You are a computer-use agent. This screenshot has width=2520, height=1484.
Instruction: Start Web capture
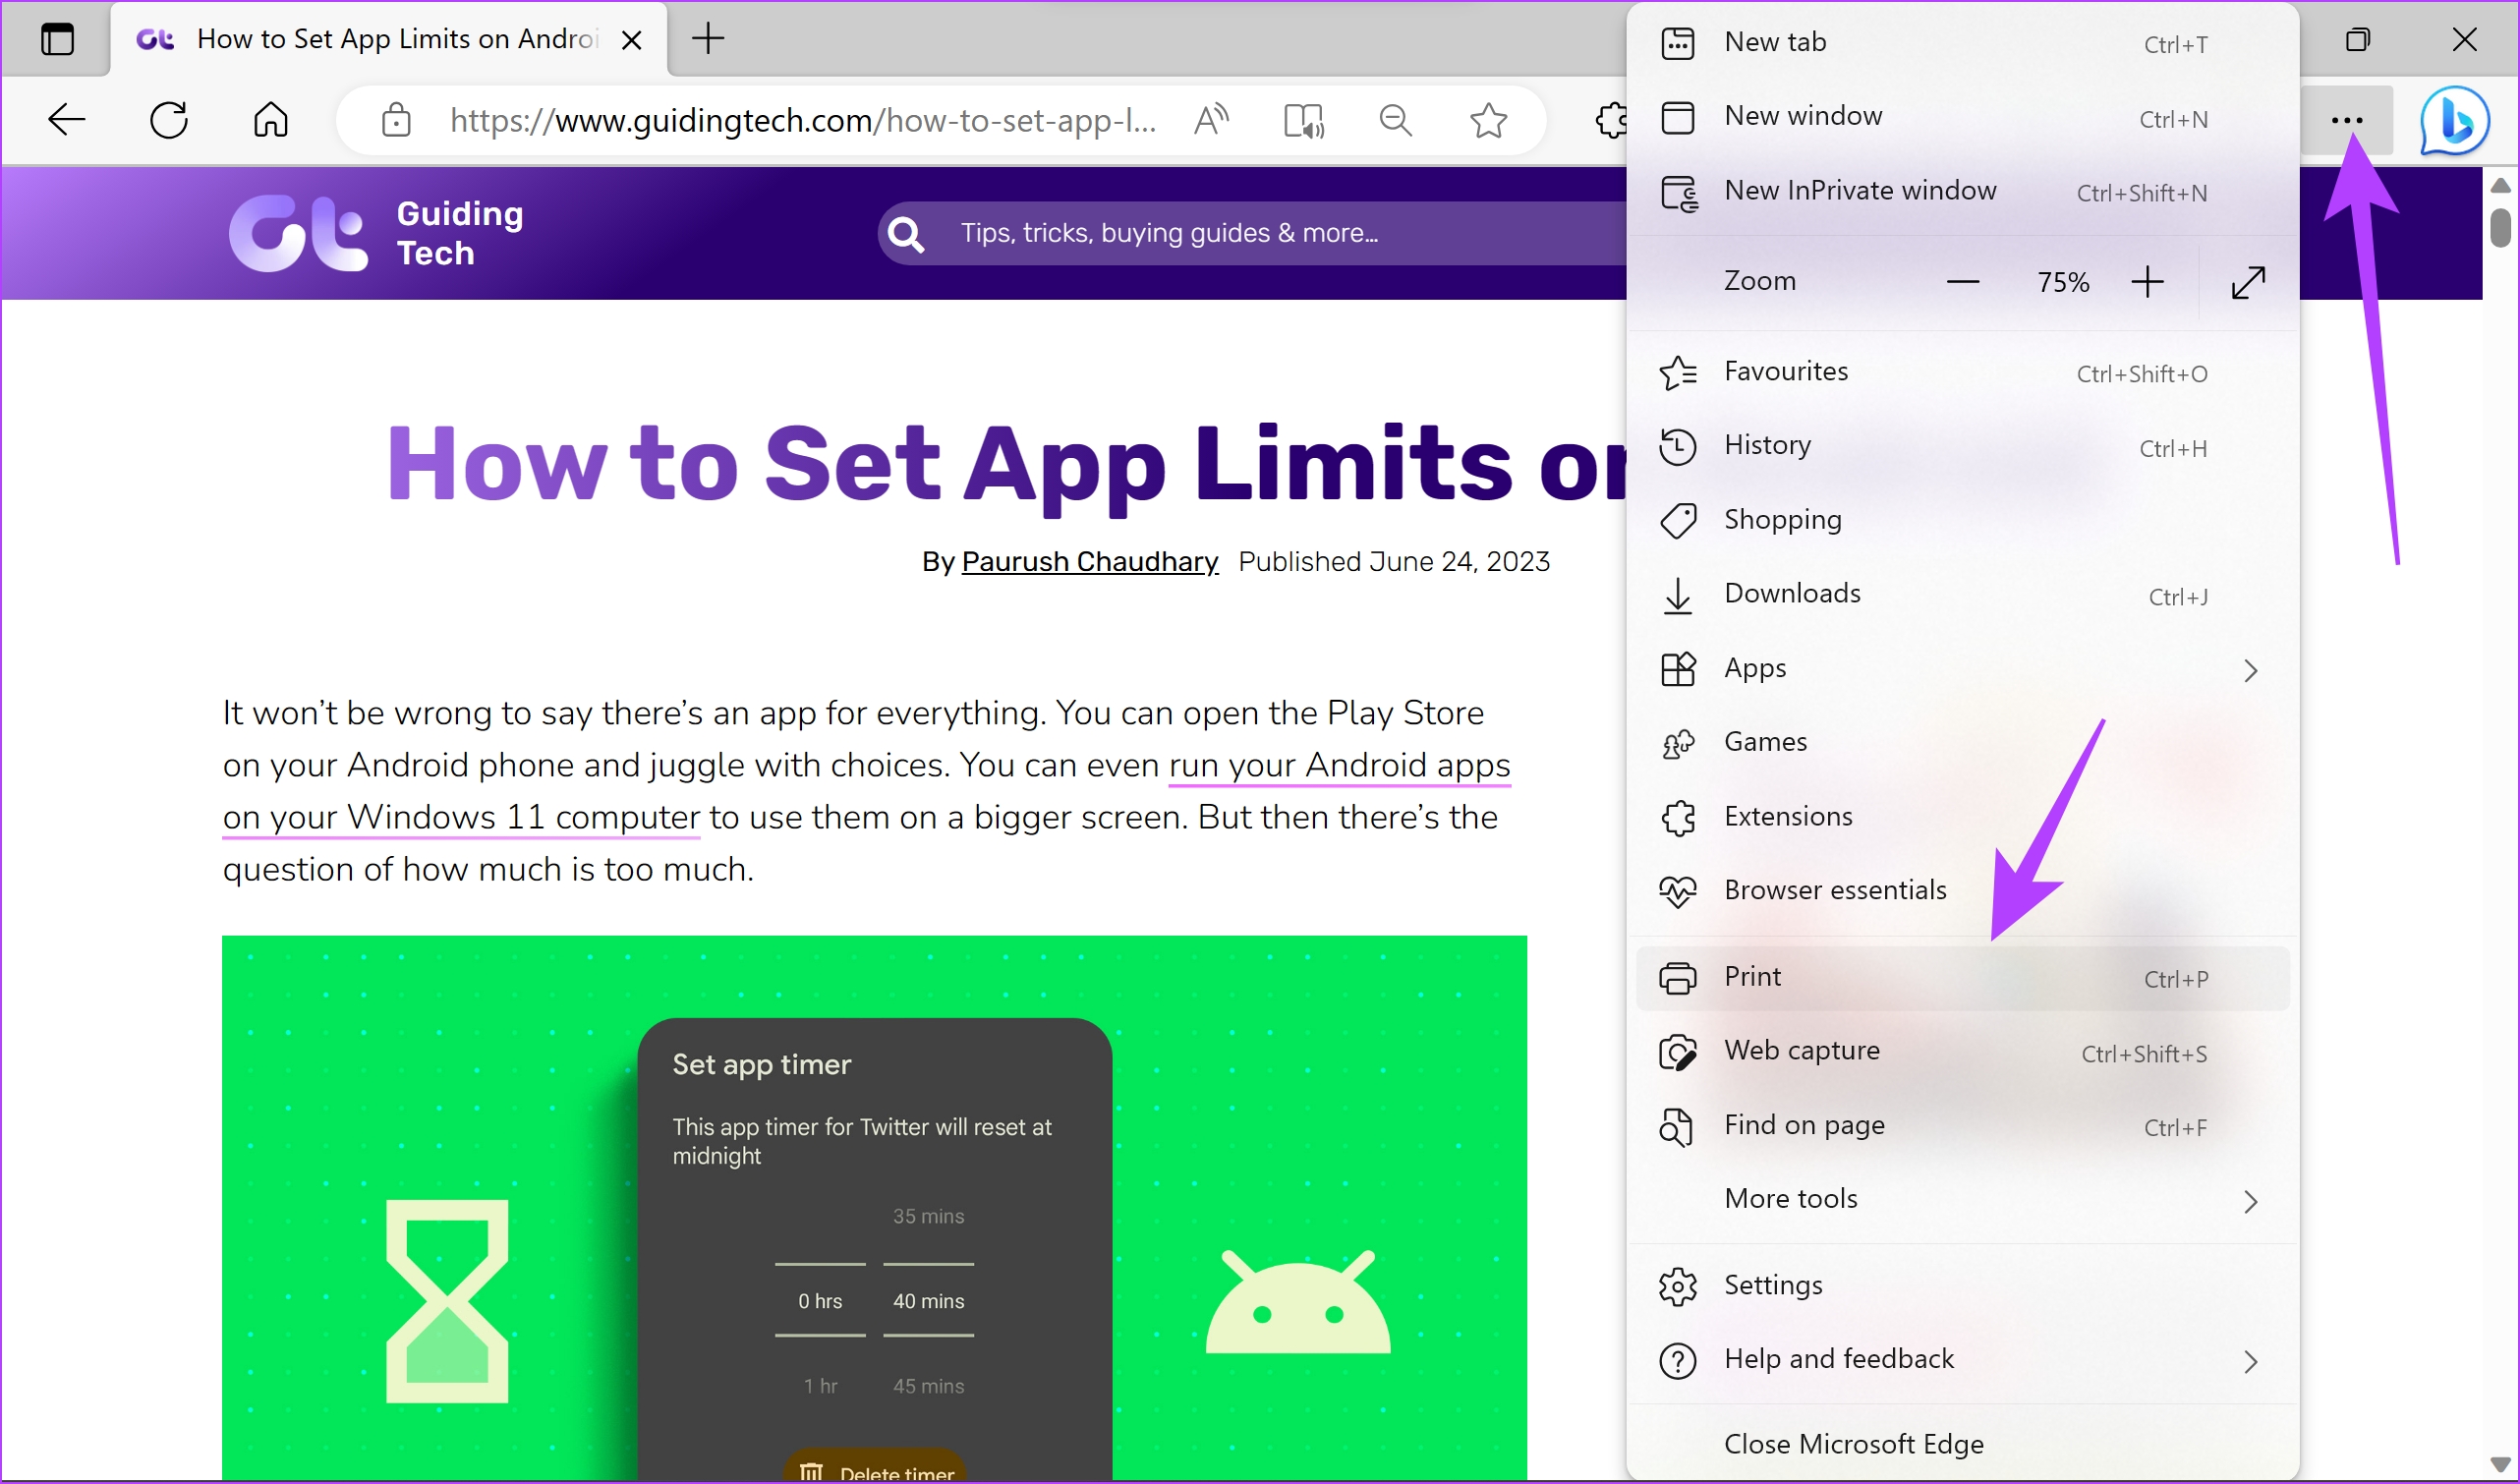coord(1962,1052)
